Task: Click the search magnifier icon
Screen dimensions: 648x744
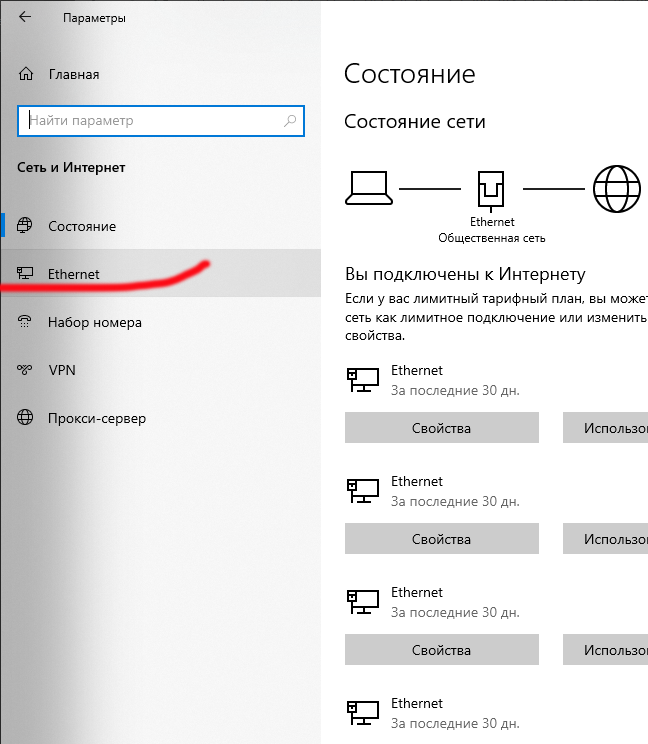Action: (x=290, y=121)
